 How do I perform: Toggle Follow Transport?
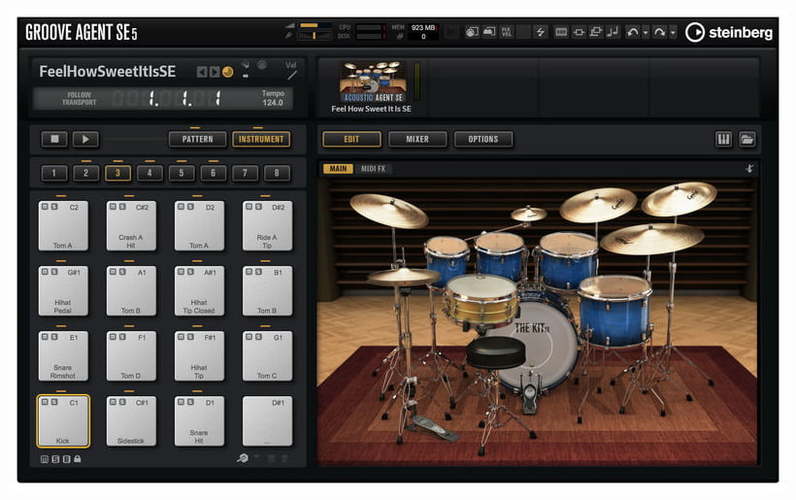pos(79,98)
